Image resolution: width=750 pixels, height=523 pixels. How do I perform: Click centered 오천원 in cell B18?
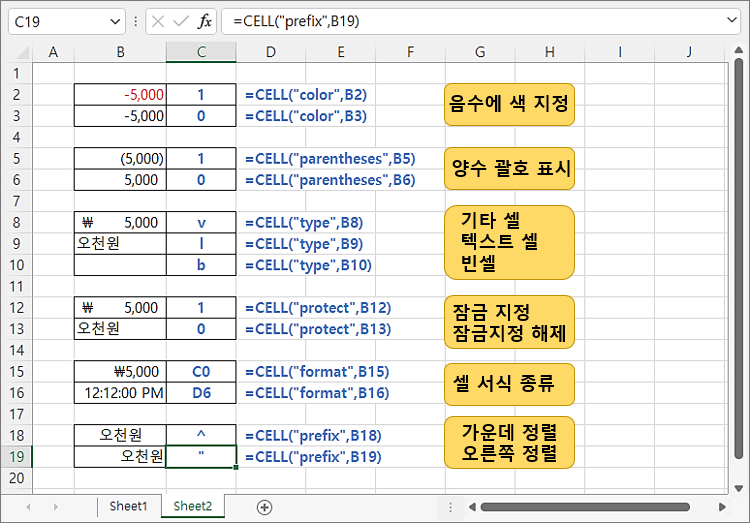(120, 435)
